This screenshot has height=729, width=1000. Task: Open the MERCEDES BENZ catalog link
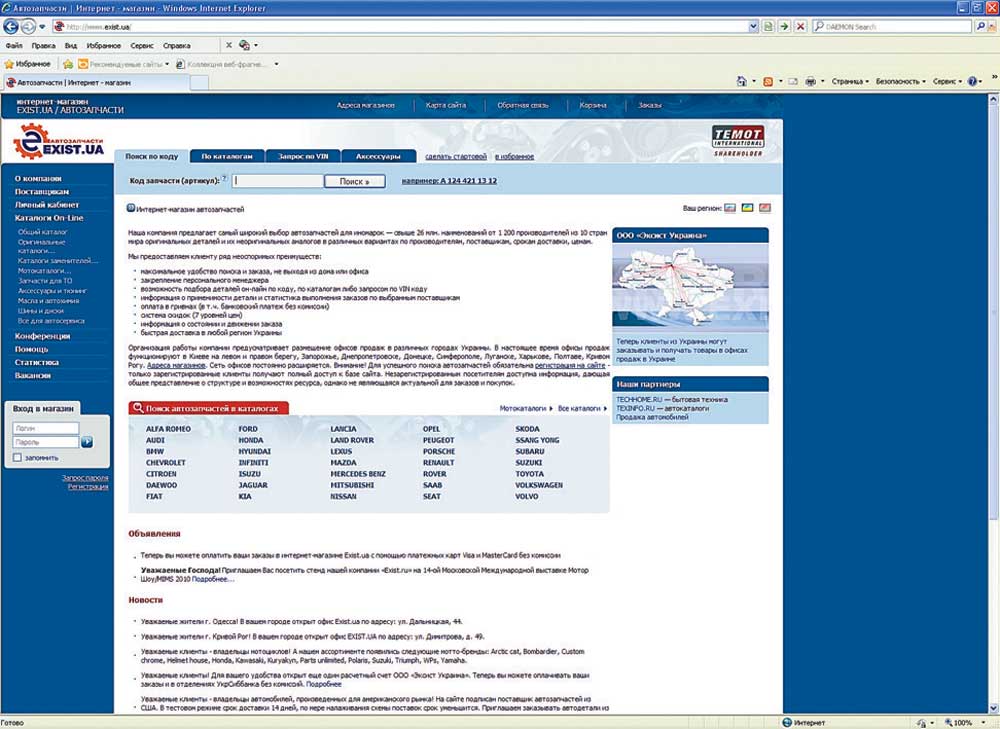358,474
